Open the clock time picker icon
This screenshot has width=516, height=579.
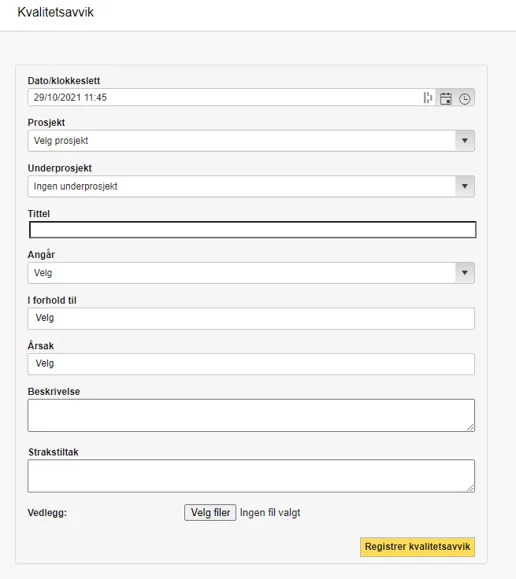pyautogui.click(x=464, y=99)
